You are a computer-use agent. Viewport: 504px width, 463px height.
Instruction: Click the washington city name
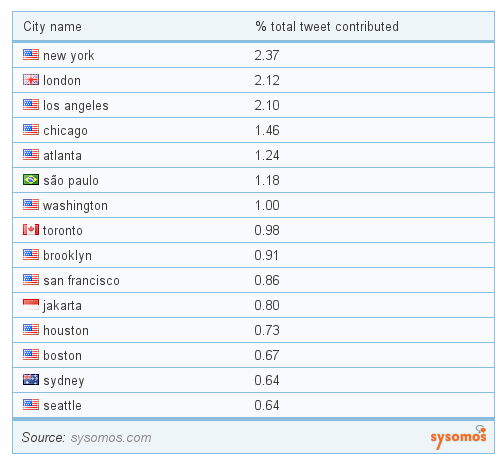point(75,206)
